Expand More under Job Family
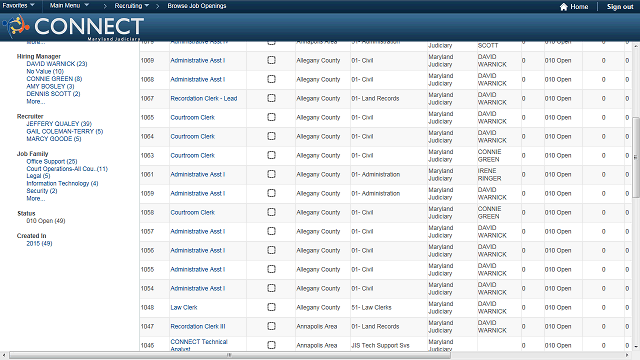Image resolution: width=640 pixels, height=360 pixels. (36, 198)
